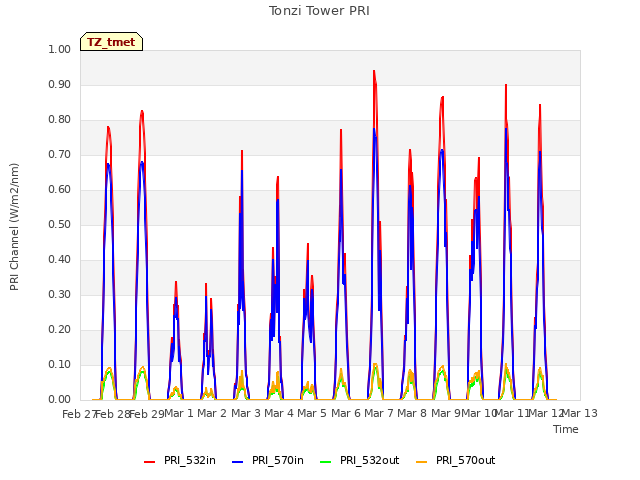This screenshot has height=480, width=640.
Task: Click the 0.80 y-axis tick label
Action: (x=60, y=120)
